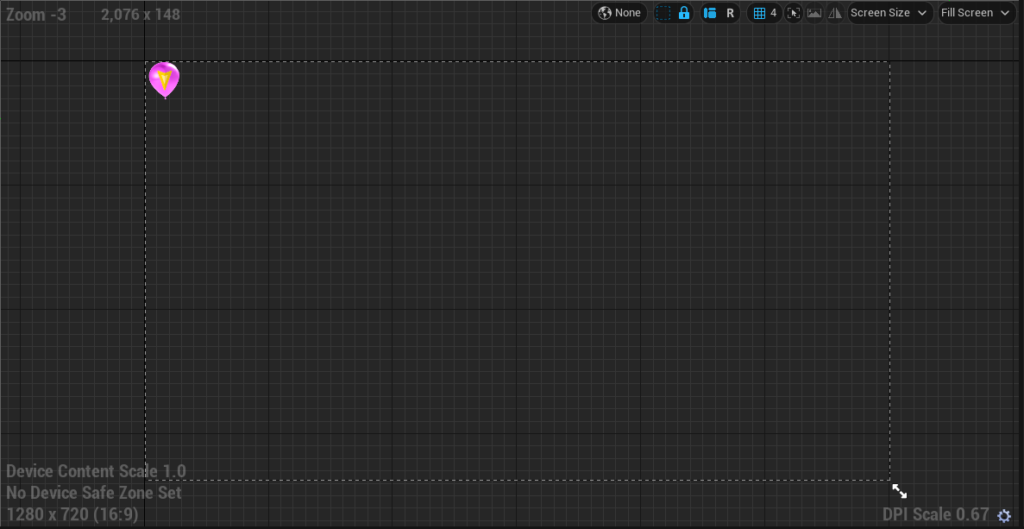Image resolution: width=1024 pixels, height=529 pixels.
Task: Click the DPI Scale 0.67 text
Action: coord(935,515)
